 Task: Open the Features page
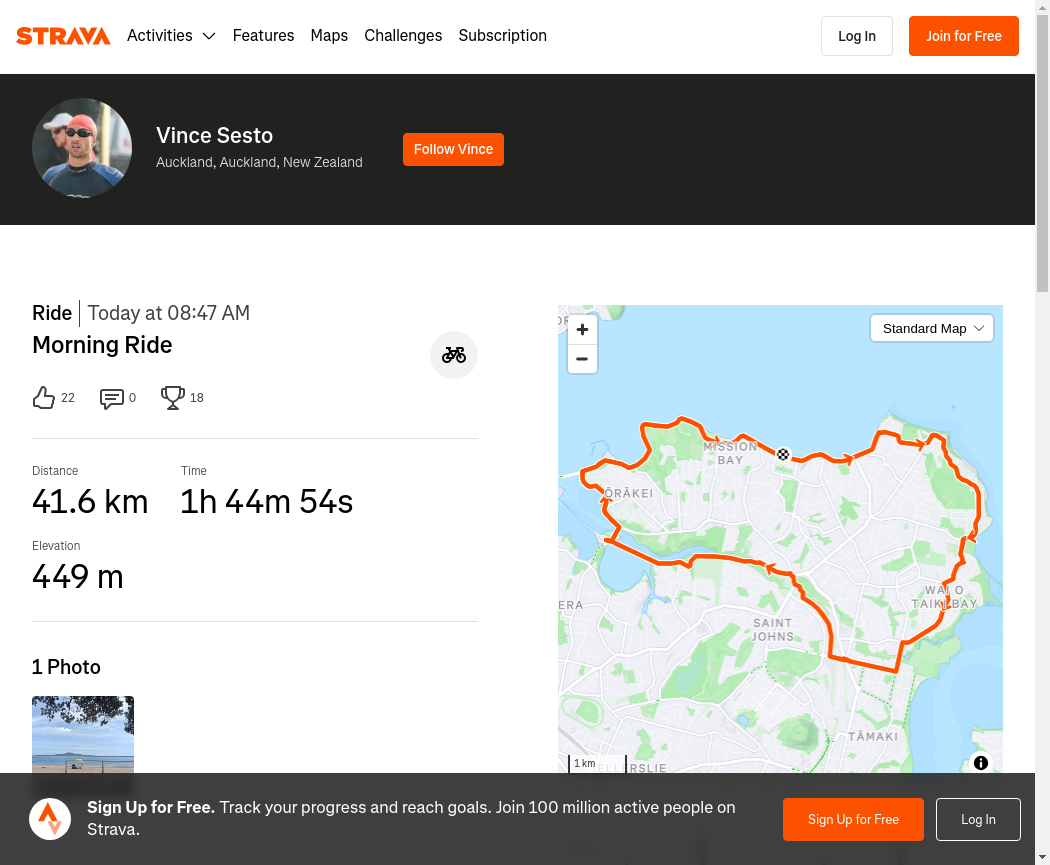click(263, 35)
